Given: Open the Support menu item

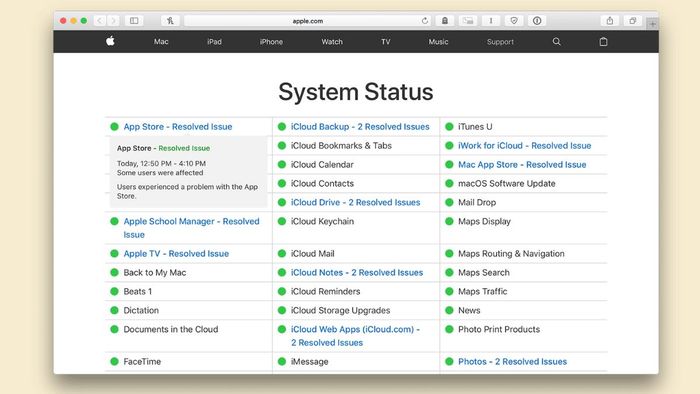Looking at the screenshot, I should pos(500,41).
